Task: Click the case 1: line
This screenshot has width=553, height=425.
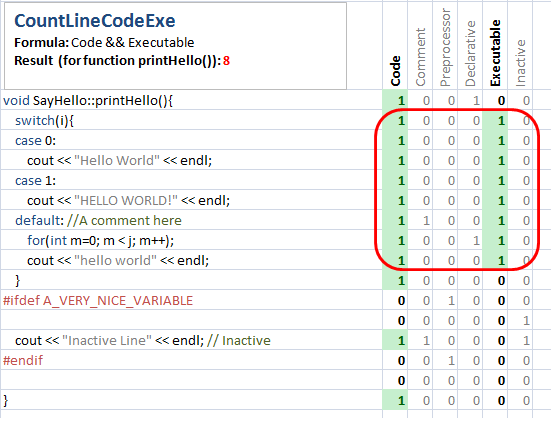Action: pos(35,181)
